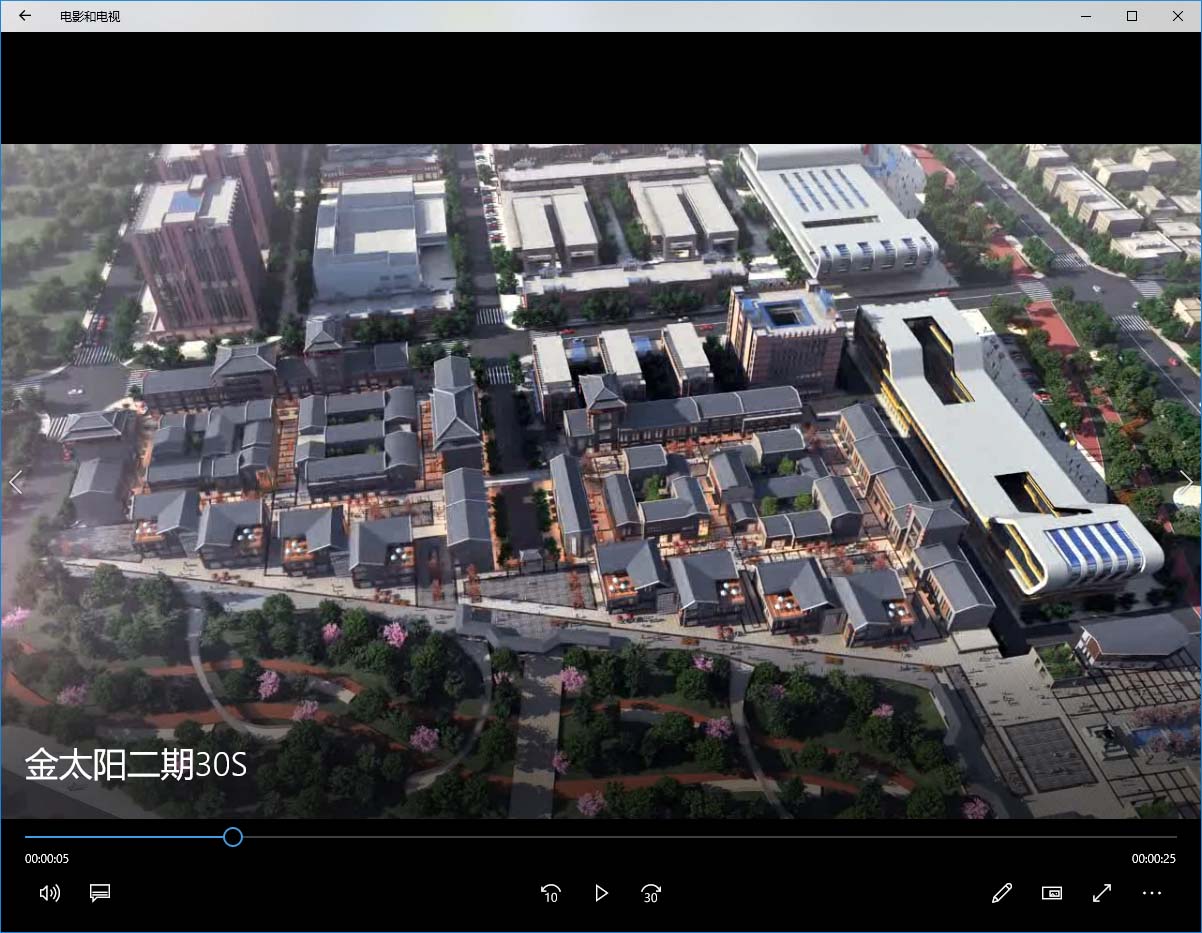
Task: Close the 电影和电视 app window
Action: 1178,16
